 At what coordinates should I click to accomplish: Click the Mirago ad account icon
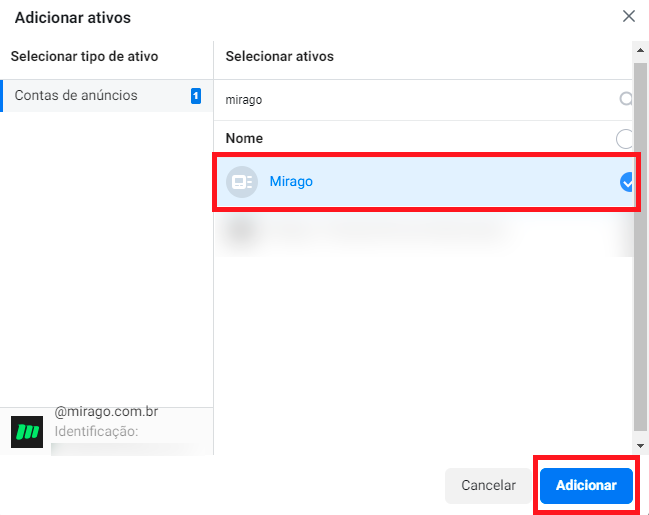click(242, 182)
